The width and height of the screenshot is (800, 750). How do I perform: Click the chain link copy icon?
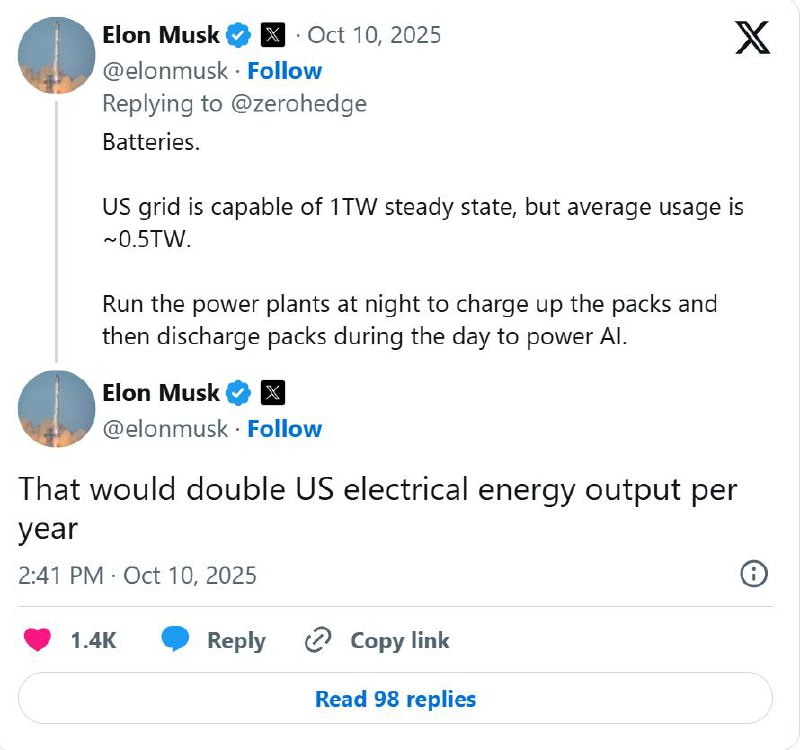[x=318, y=640]
